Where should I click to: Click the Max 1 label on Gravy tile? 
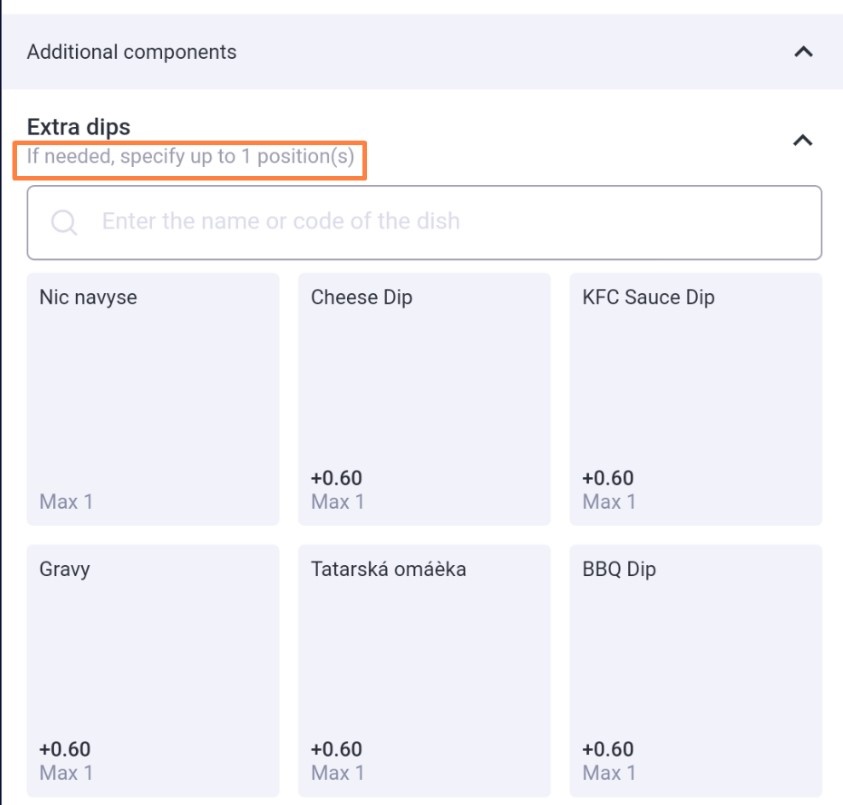66,773
